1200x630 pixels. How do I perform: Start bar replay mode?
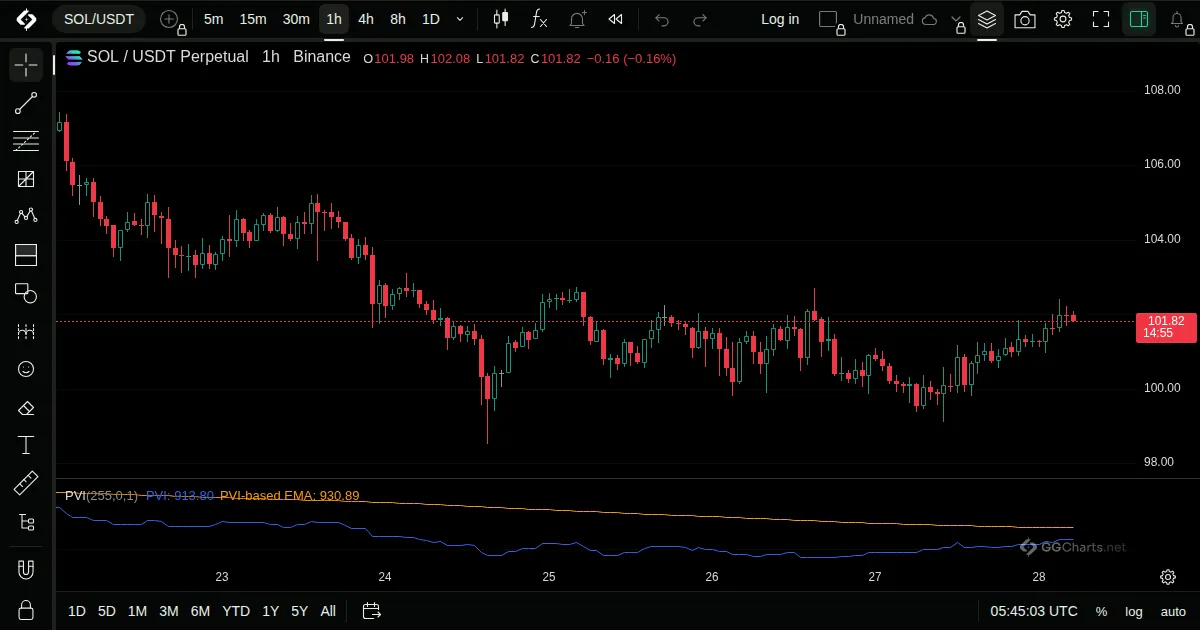[x=616, y=19]
